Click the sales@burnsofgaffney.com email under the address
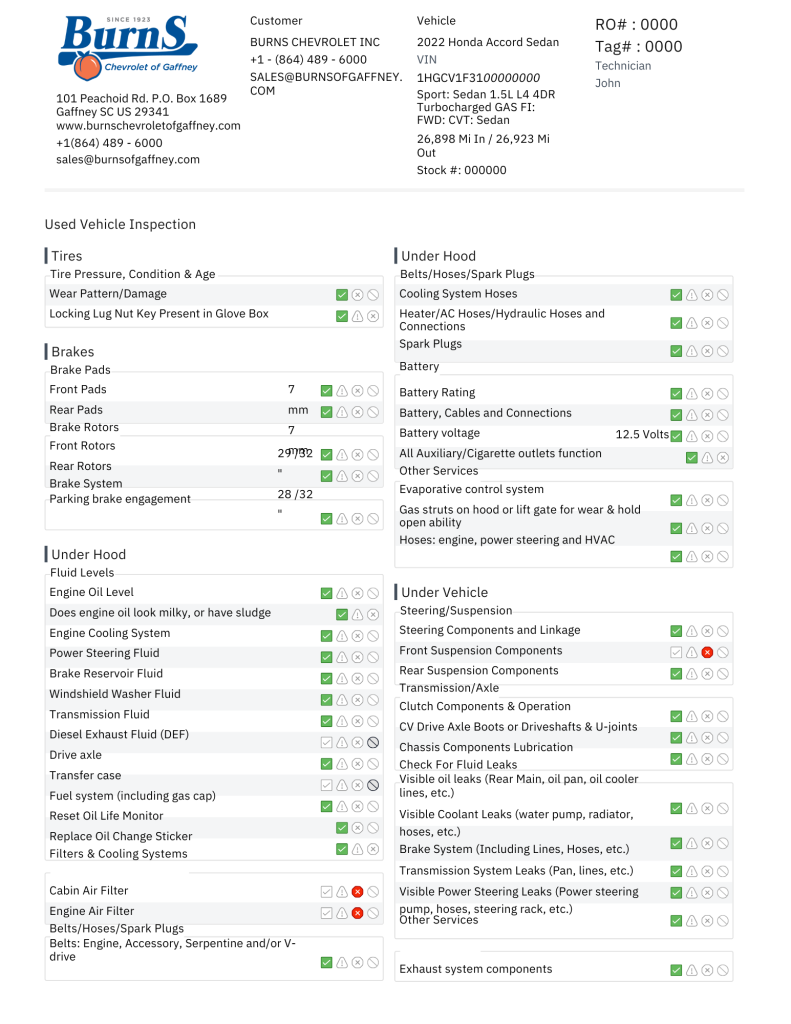Screen dimensions: 791x1024 coord(128,159)
